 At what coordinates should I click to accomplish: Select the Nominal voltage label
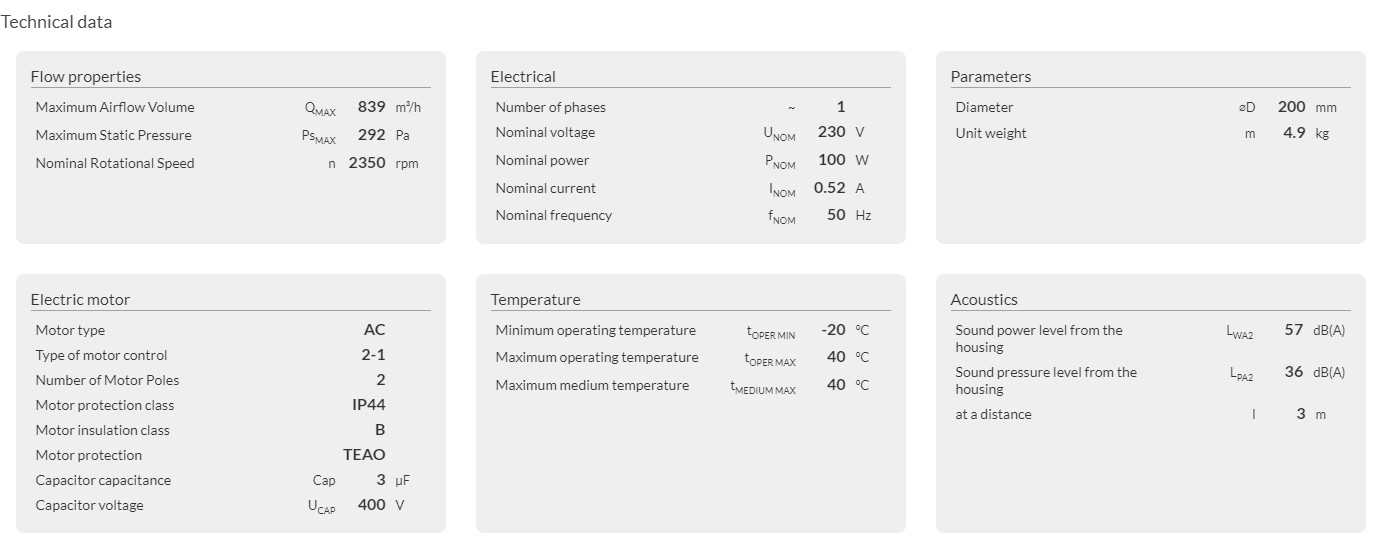[545, 133]
